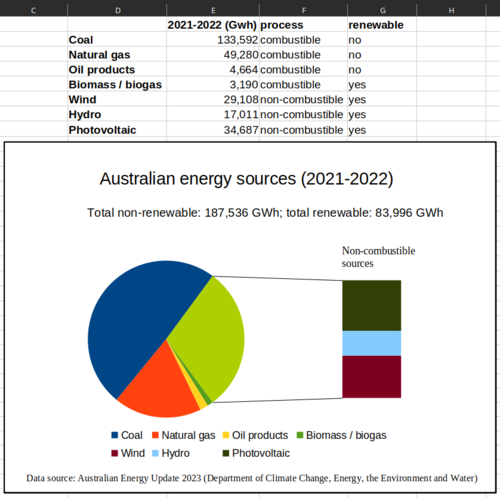Image resolution: width=500 pixels, height=498 pixels.
Task: Select column F header
Action: coord(303,10)
